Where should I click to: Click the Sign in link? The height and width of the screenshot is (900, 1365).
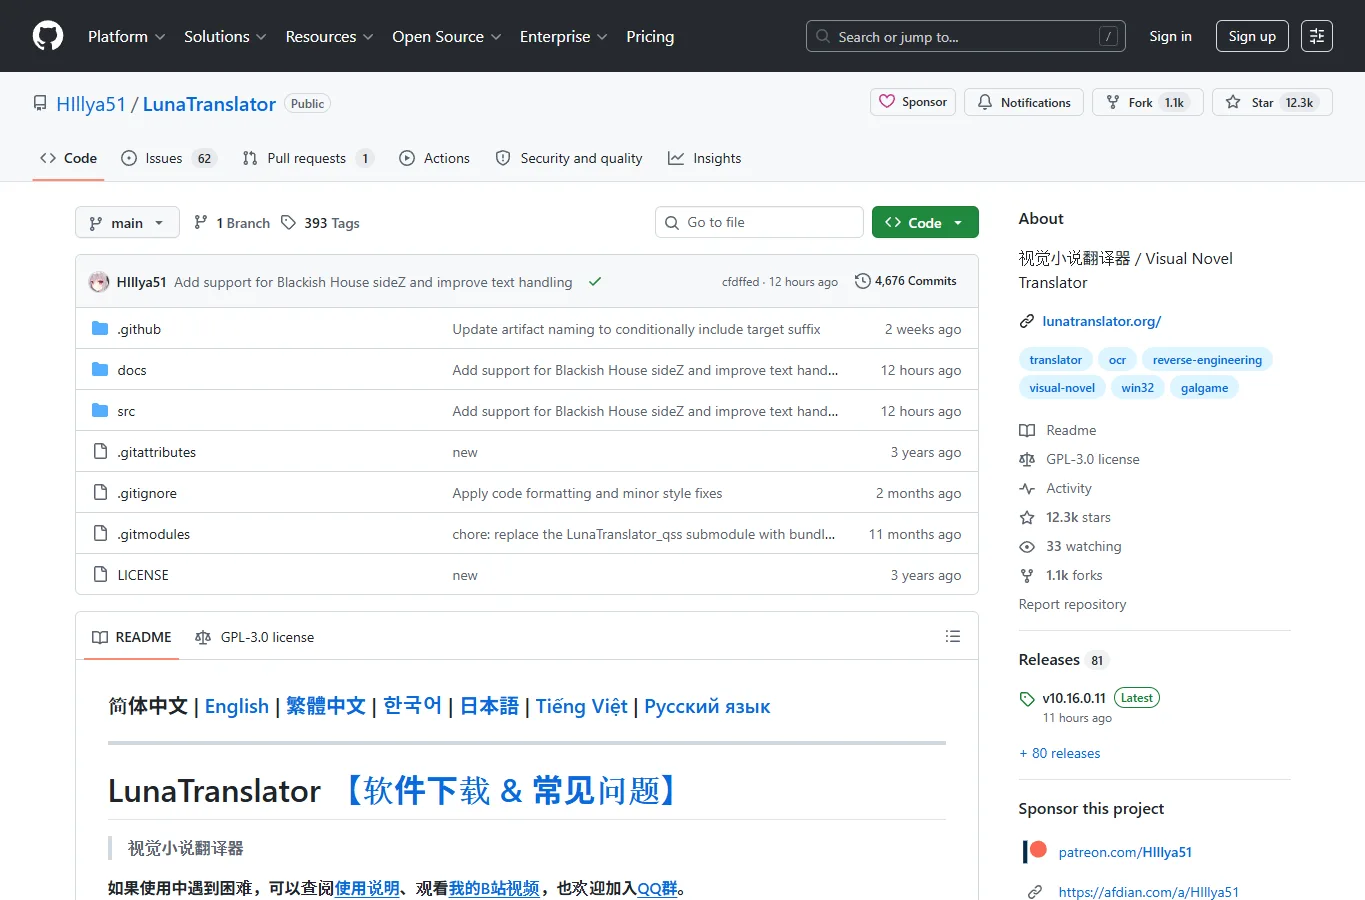(x=1170, y=36)
